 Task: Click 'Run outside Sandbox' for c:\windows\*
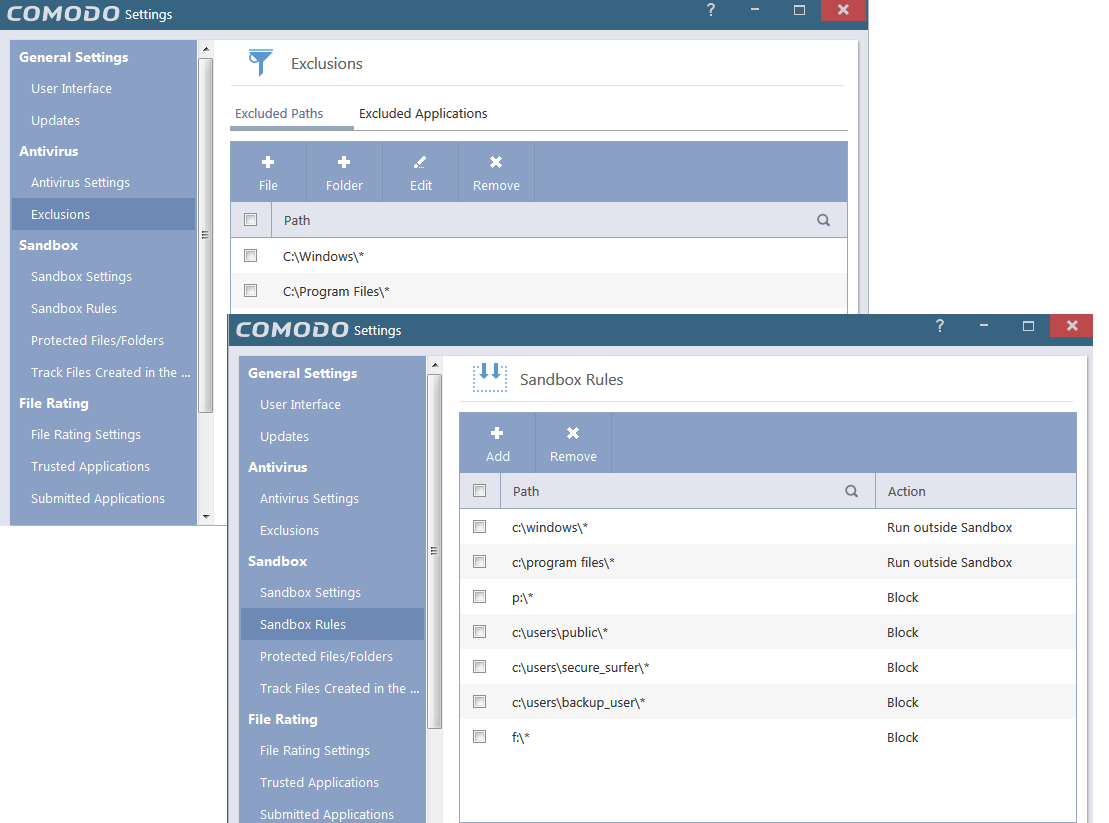click(949, 527)
